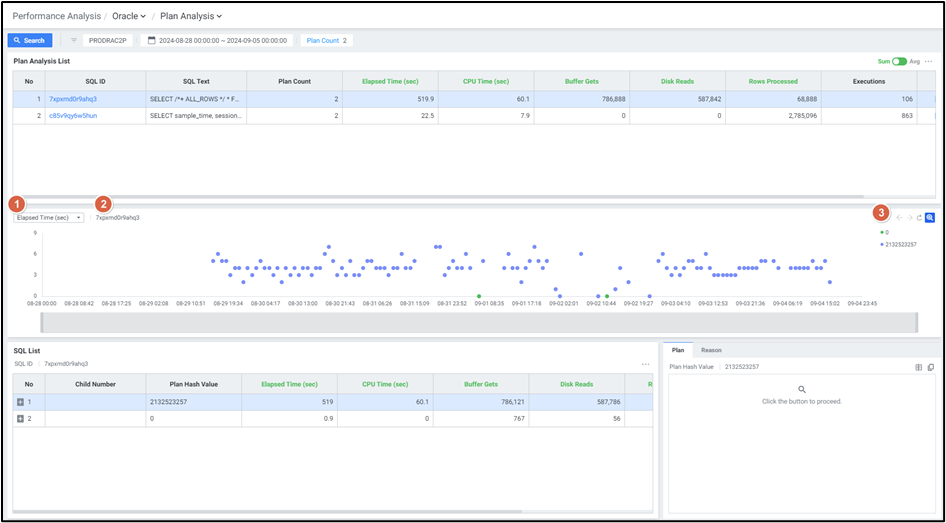Click the blue Search button
The width and height of the screenshot is (946, 523).
pyautogui.click(x=29, y=40)
